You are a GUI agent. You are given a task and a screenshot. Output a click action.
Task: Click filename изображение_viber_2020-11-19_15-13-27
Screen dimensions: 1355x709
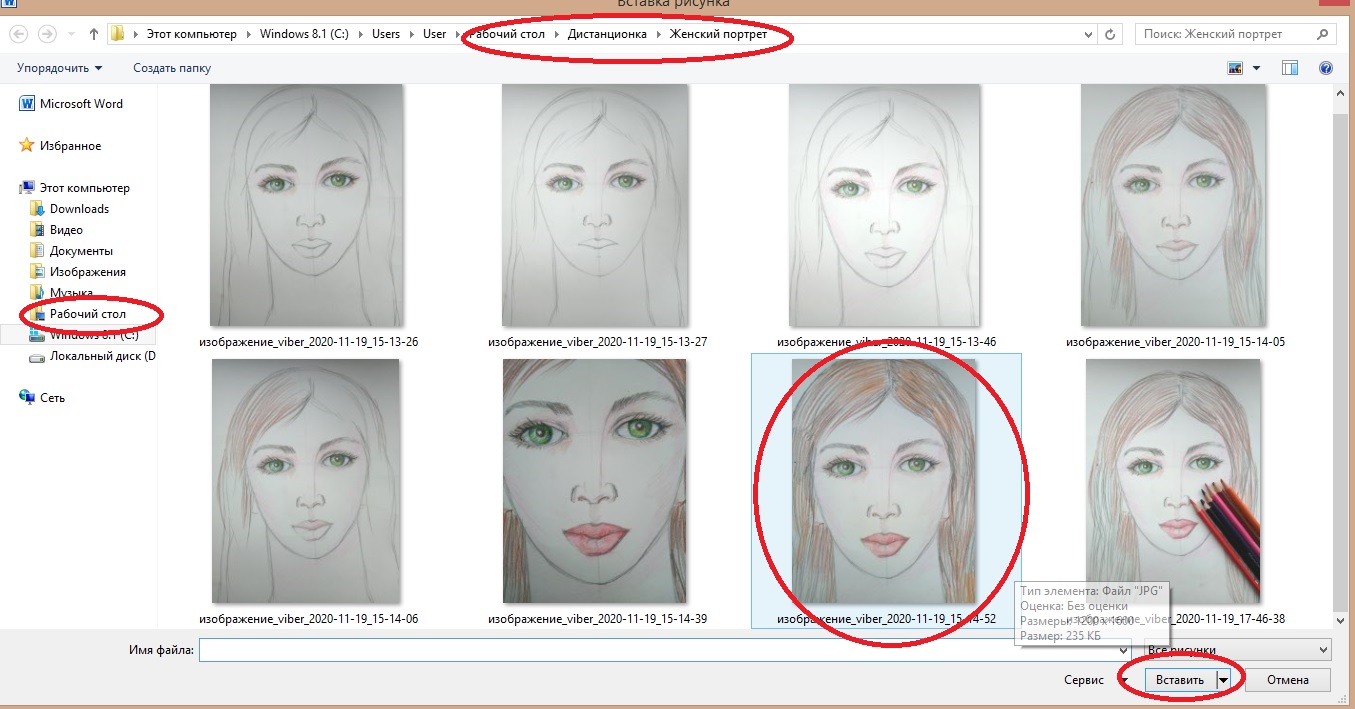click(597, 342)
